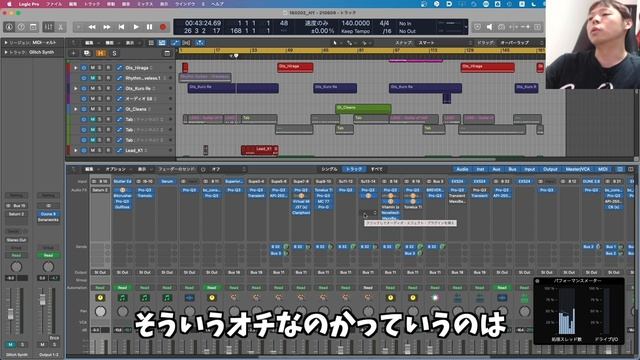Screen dimensions: 640x360
Task: Rewind the transport
Action: pyautogui.click(x=92, y=27)
